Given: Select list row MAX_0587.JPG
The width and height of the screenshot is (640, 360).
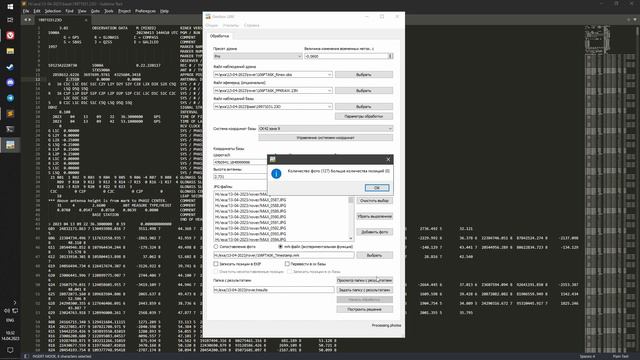Looking at the screenshot, I should pyautogui.click(x=250, y=200).
